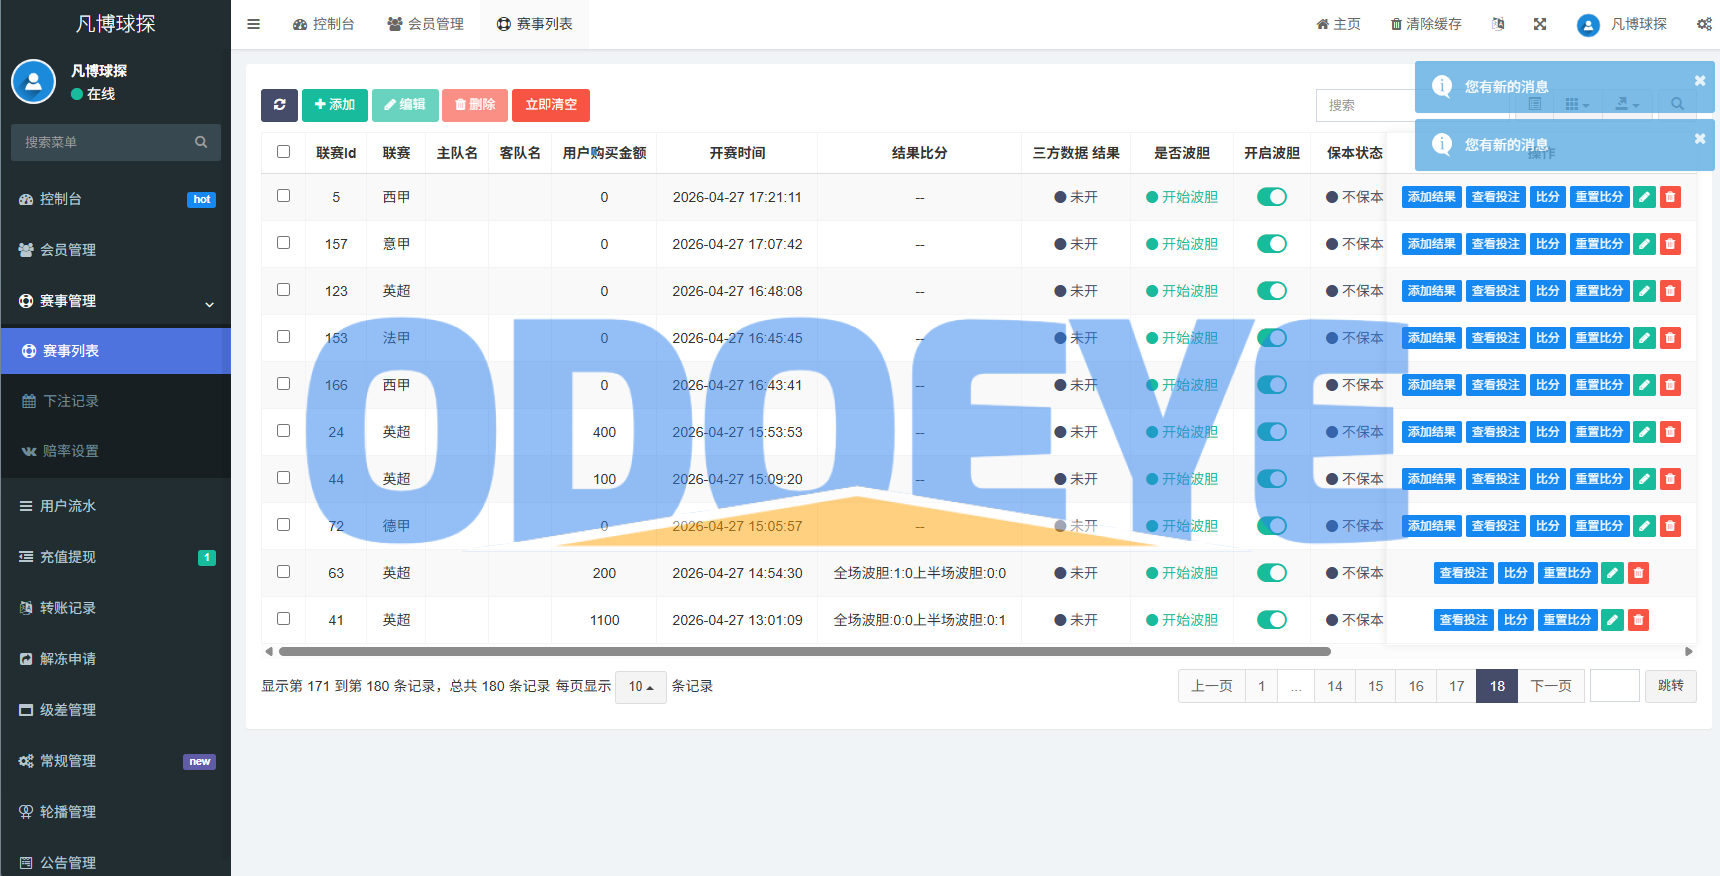Open the page size dropdown showing 10

641,686
